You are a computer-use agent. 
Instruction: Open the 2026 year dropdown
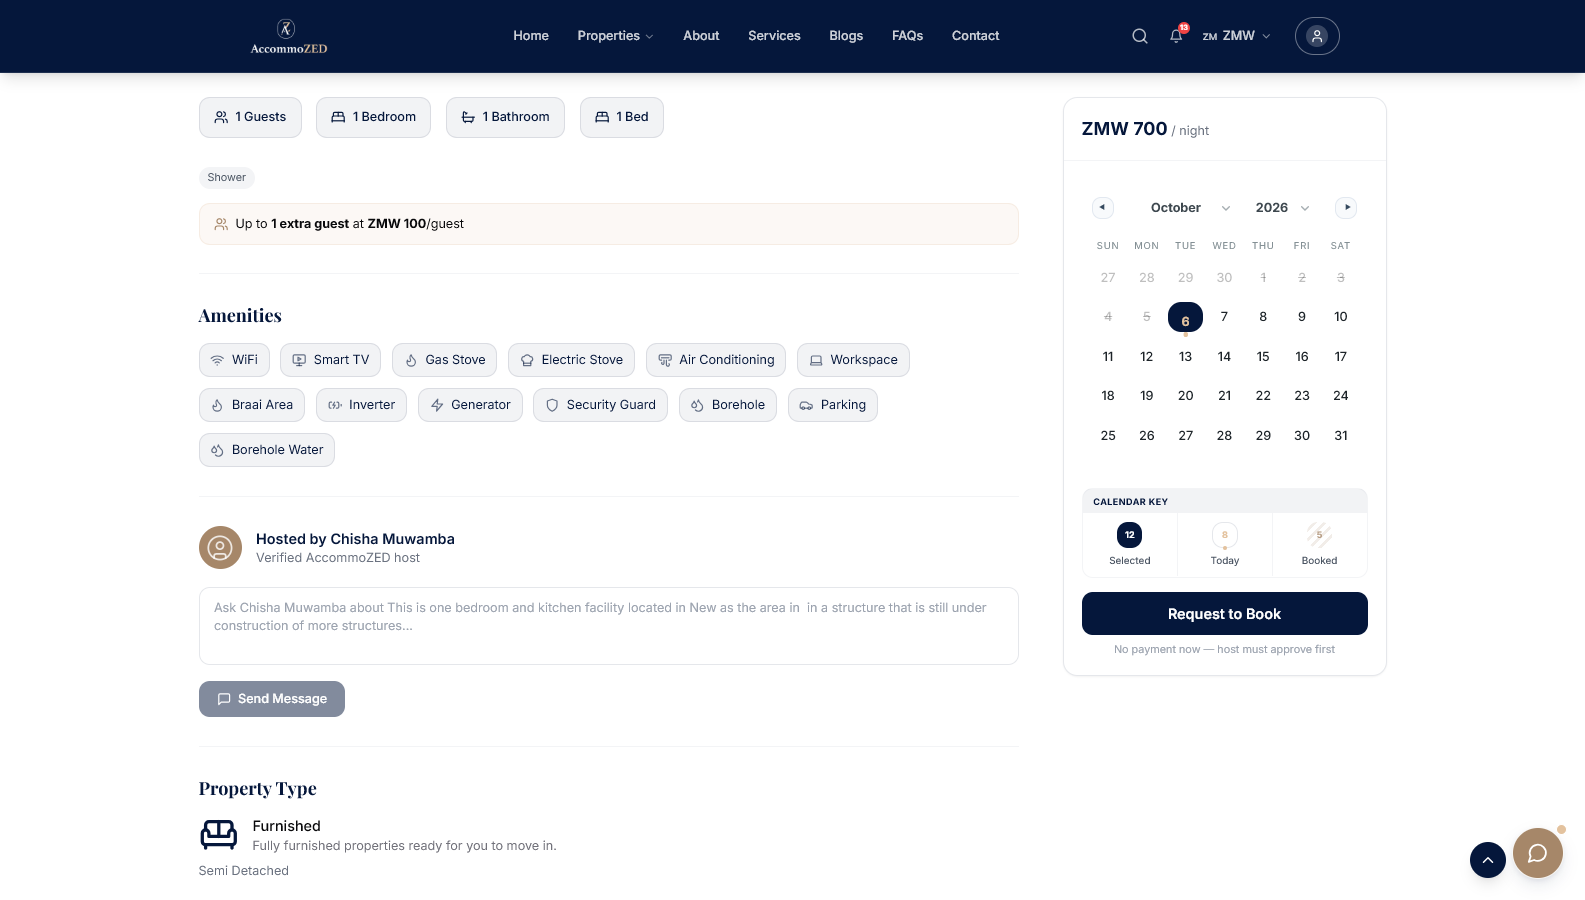tap(1282, 208)
